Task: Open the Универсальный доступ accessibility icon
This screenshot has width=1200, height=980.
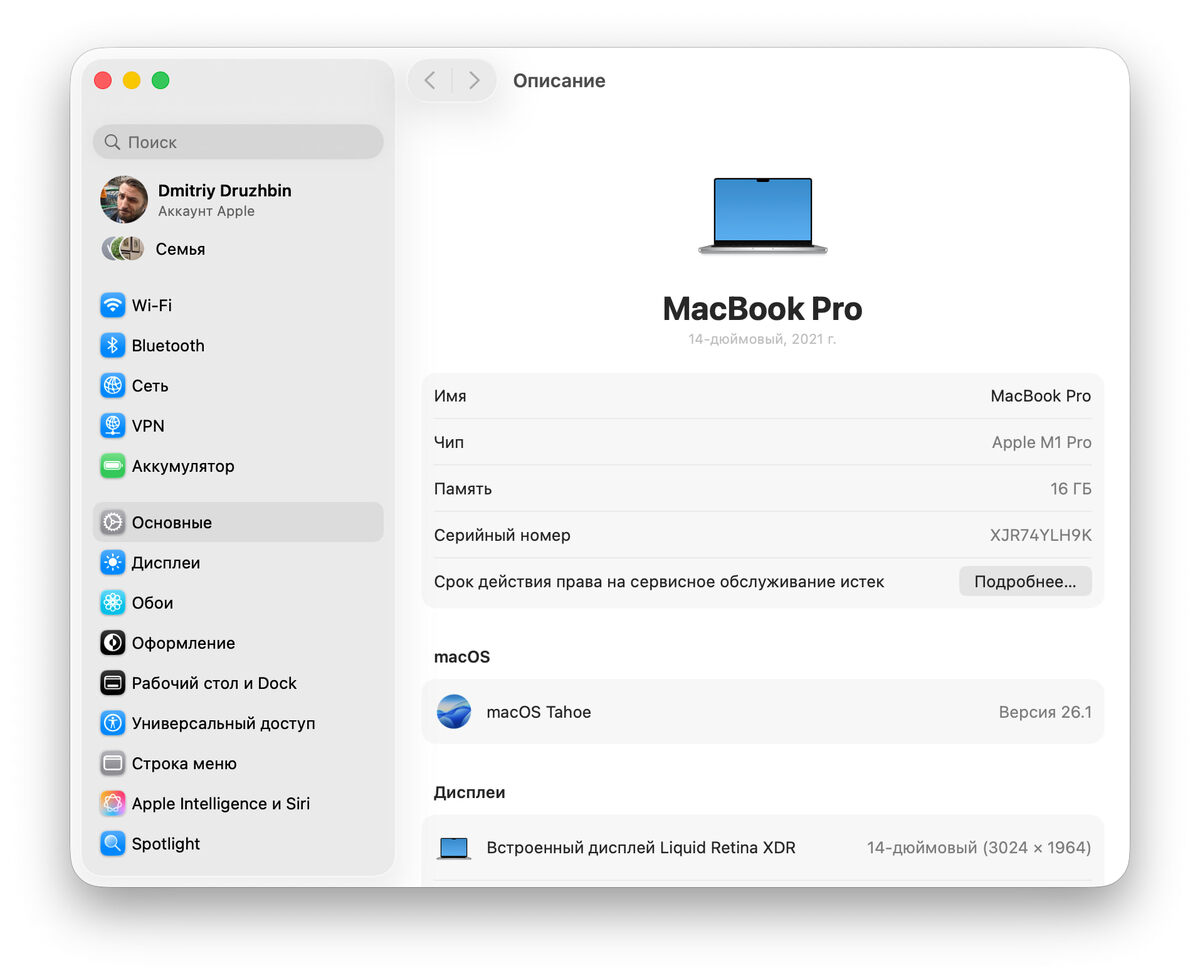Action: tap(113, 723)
